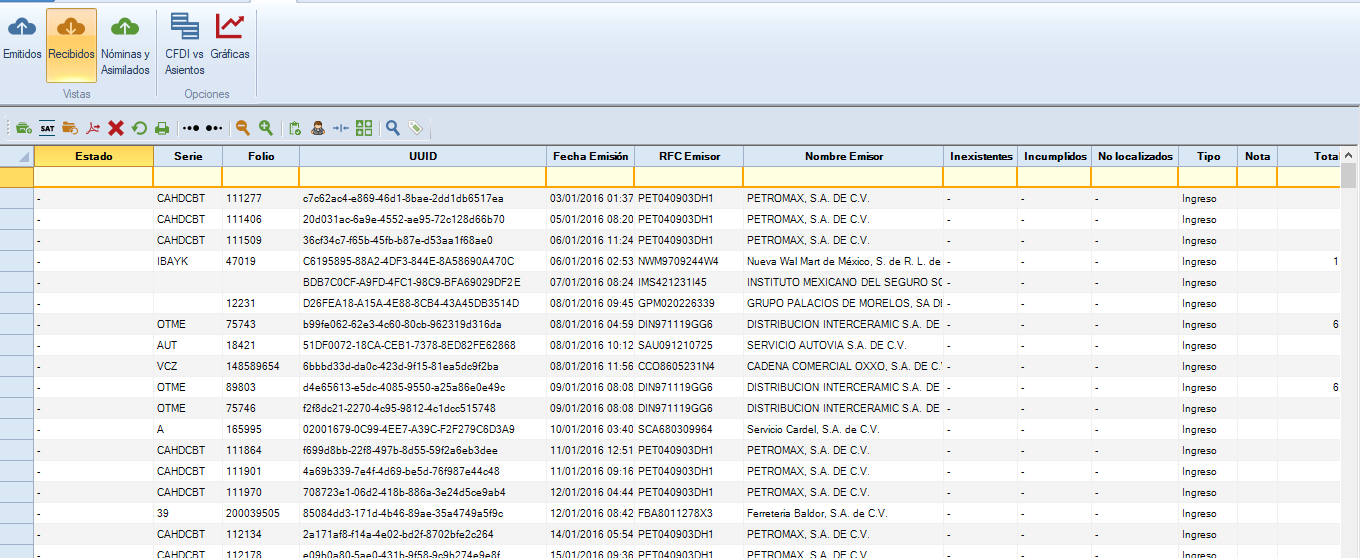The height and width of the screenshot is (558, 1360).
Task: Click filter field under Serie column
Action: (187, 177)
